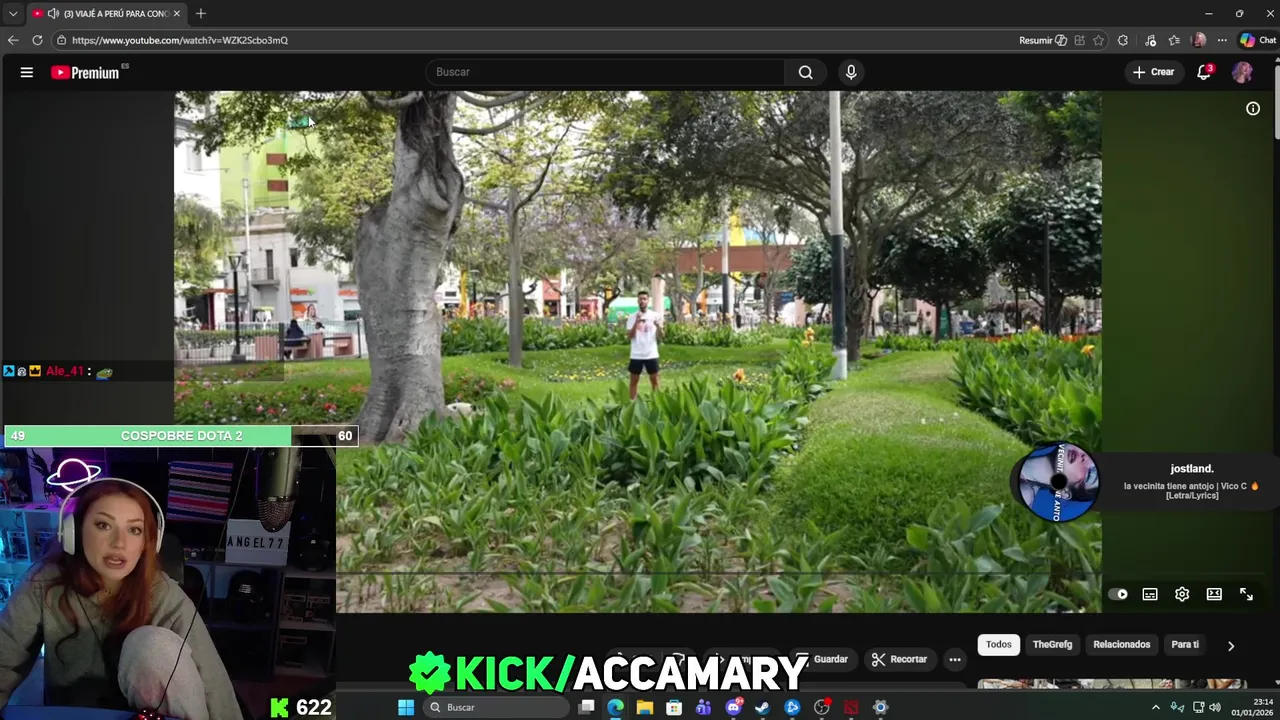Click Resumir in the address bar

(1041, 40)
